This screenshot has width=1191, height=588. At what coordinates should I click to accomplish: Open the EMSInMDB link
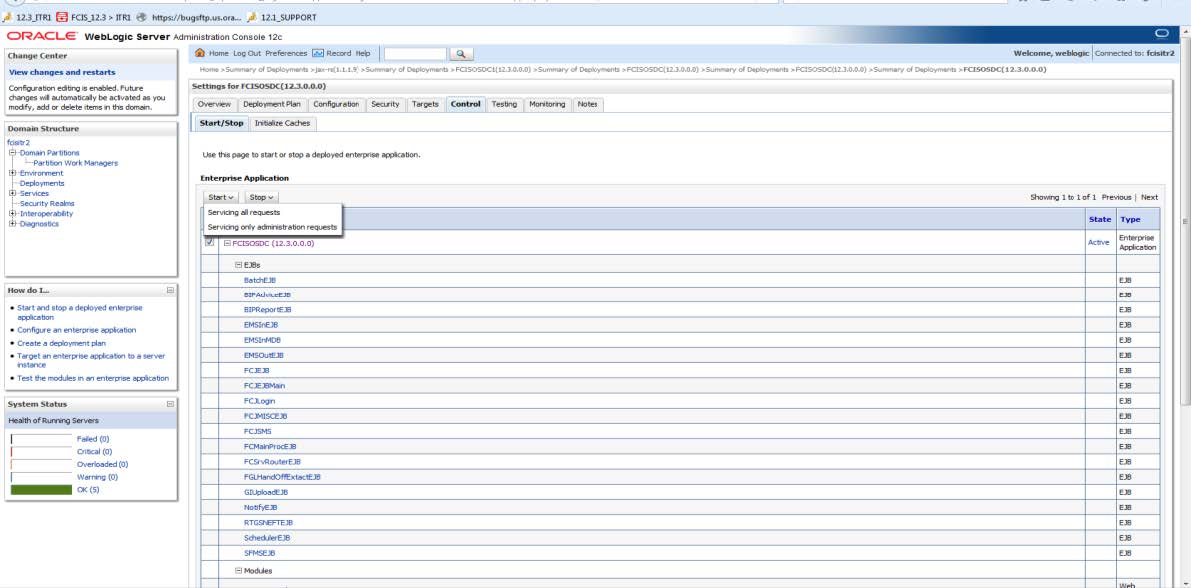[x=262, y=340]
